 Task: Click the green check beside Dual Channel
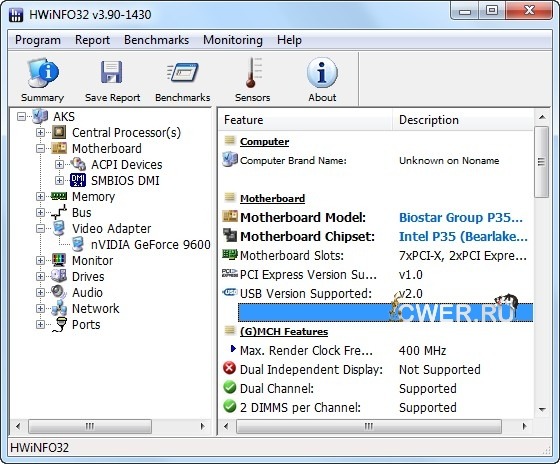tap(230, 387)
